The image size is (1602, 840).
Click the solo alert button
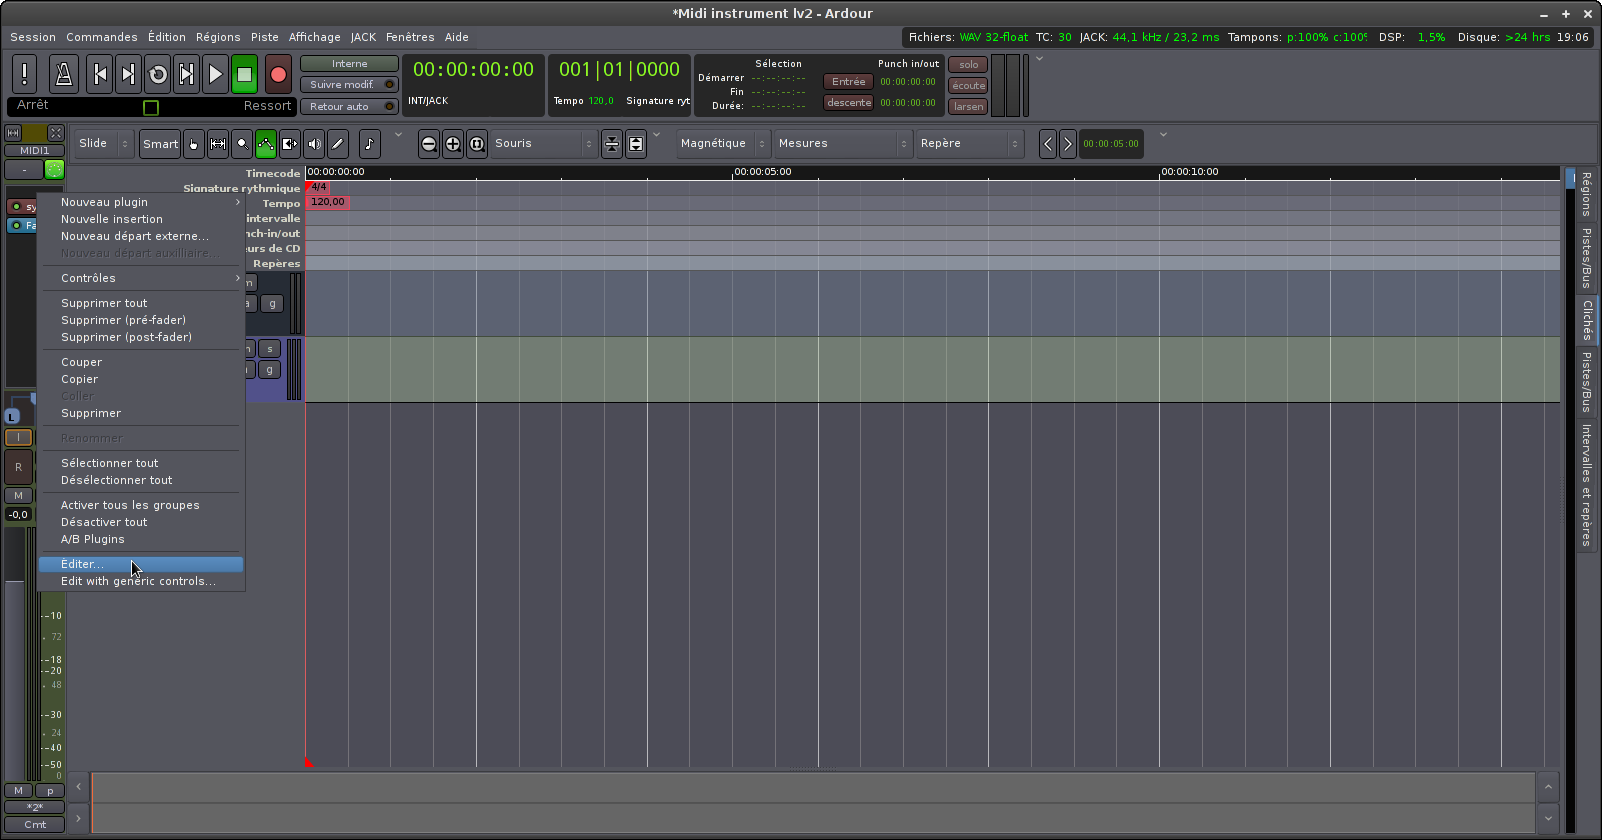point(968,65)
